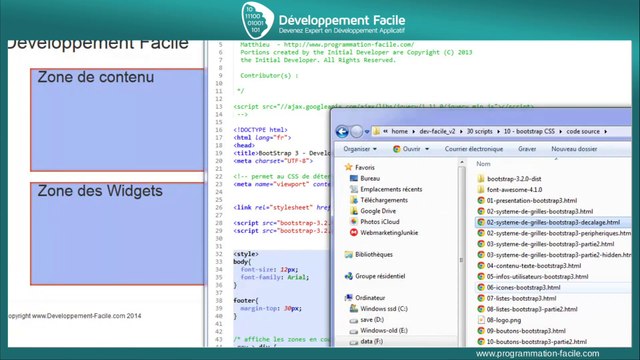Expand the Ouvrir dropdown arrow
Screen dimensions: 640x360
[427, 149]
